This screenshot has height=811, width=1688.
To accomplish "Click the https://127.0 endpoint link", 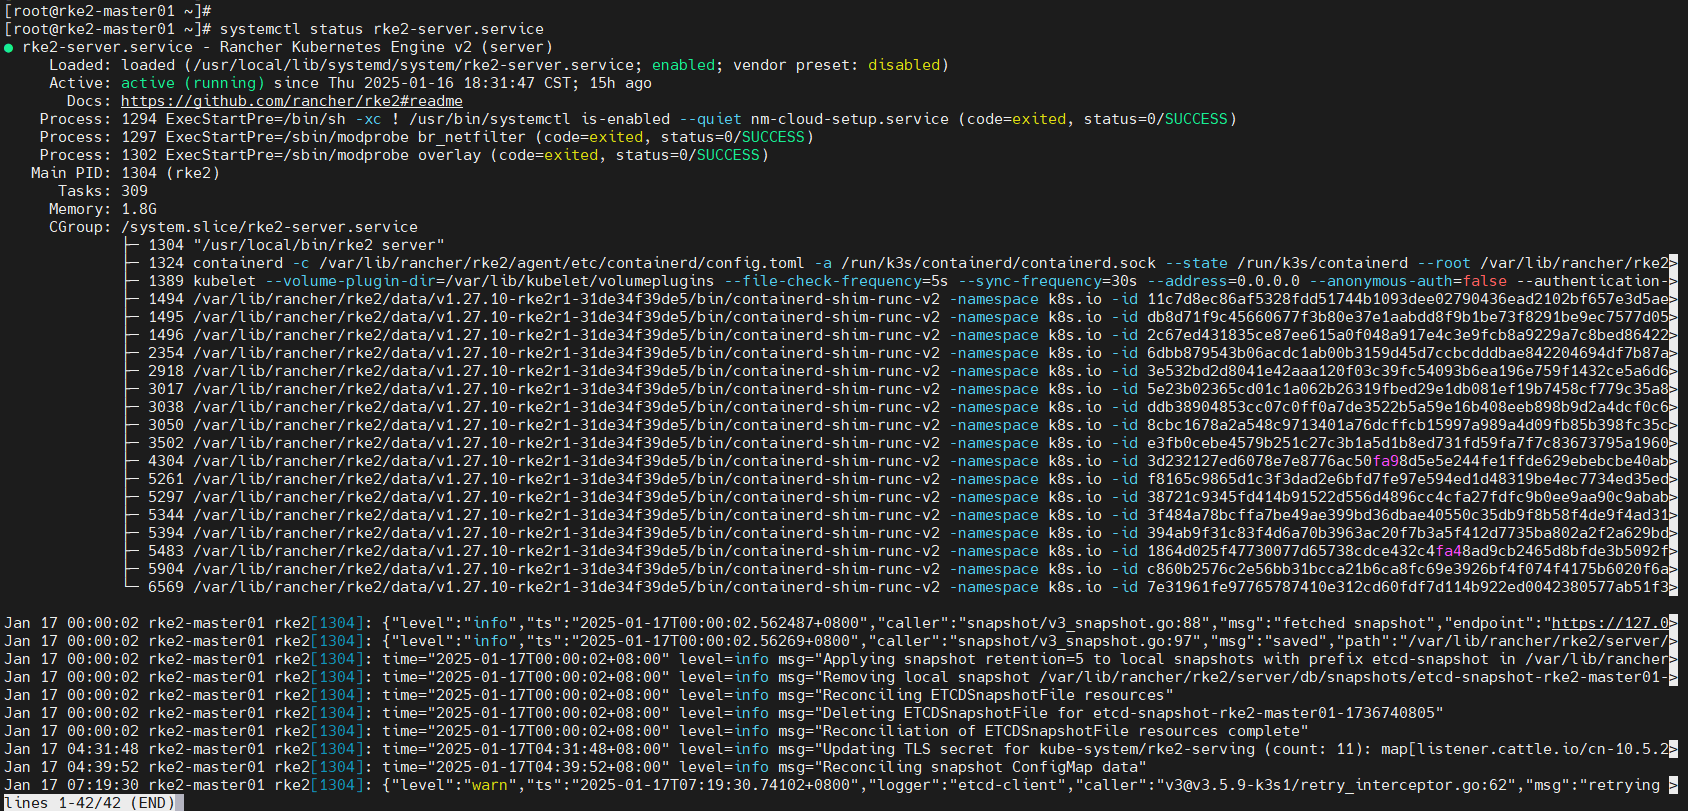I will point(1609,623).
